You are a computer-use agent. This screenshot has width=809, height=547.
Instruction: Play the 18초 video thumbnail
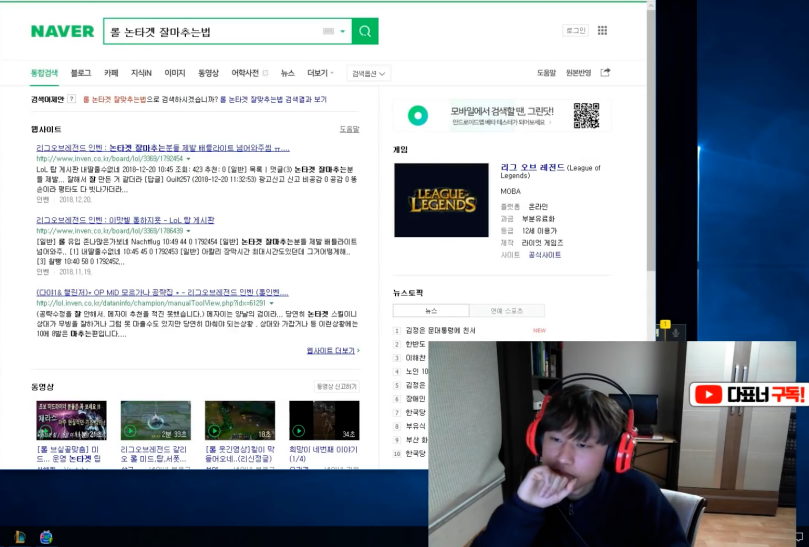click(x=240, y=421)
